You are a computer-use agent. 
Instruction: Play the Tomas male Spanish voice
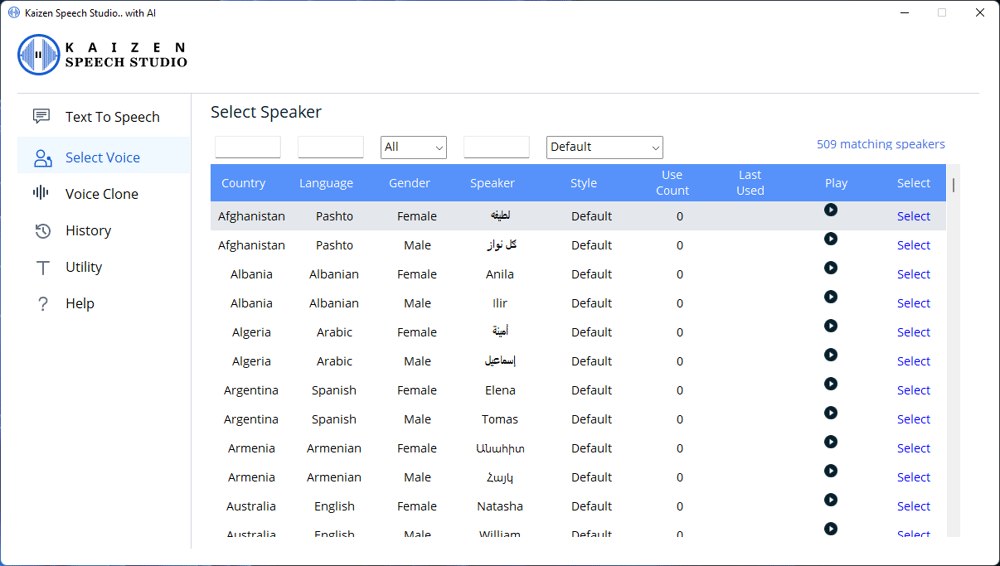pos(830,413)
